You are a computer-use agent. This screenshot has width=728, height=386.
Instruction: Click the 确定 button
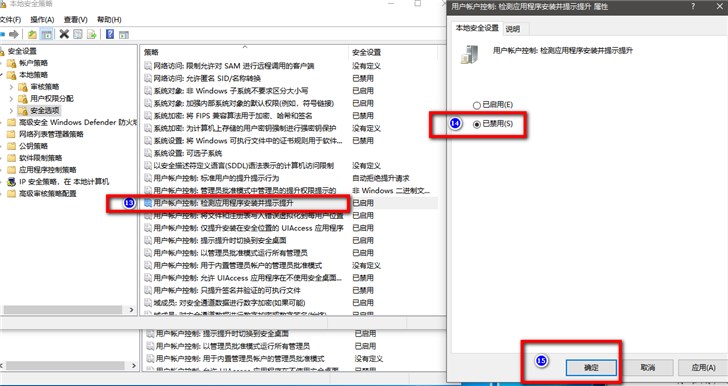pos(591,367)
